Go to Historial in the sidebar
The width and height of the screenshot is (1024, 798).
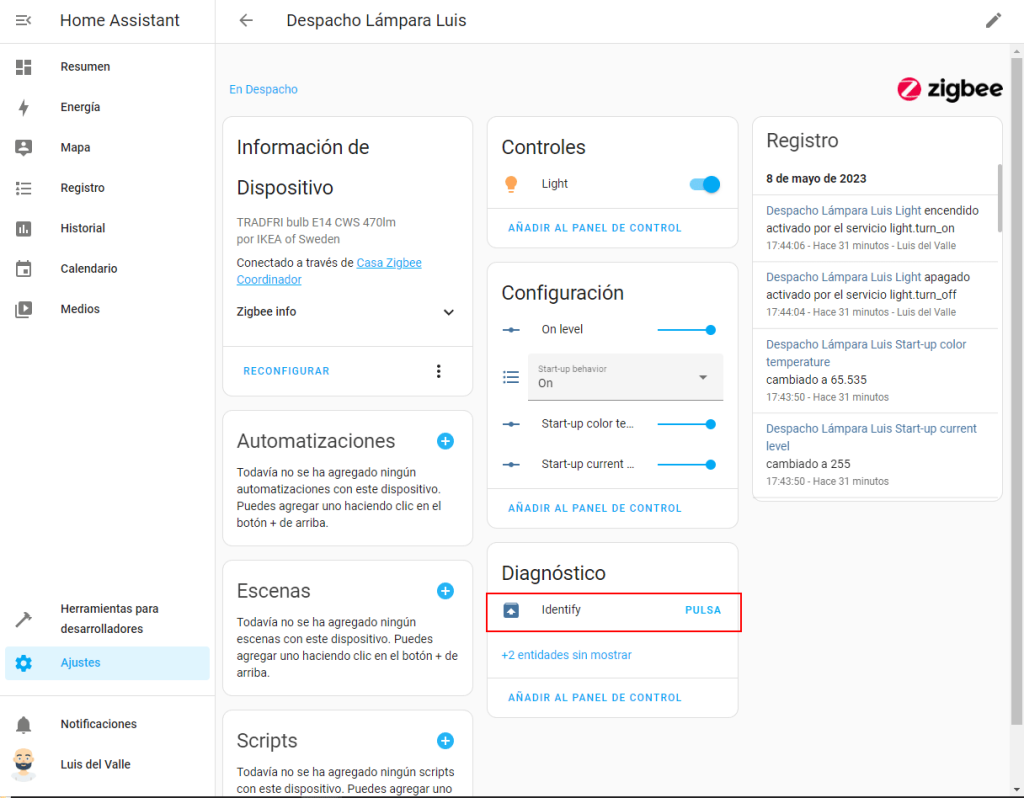pos(82,228)
